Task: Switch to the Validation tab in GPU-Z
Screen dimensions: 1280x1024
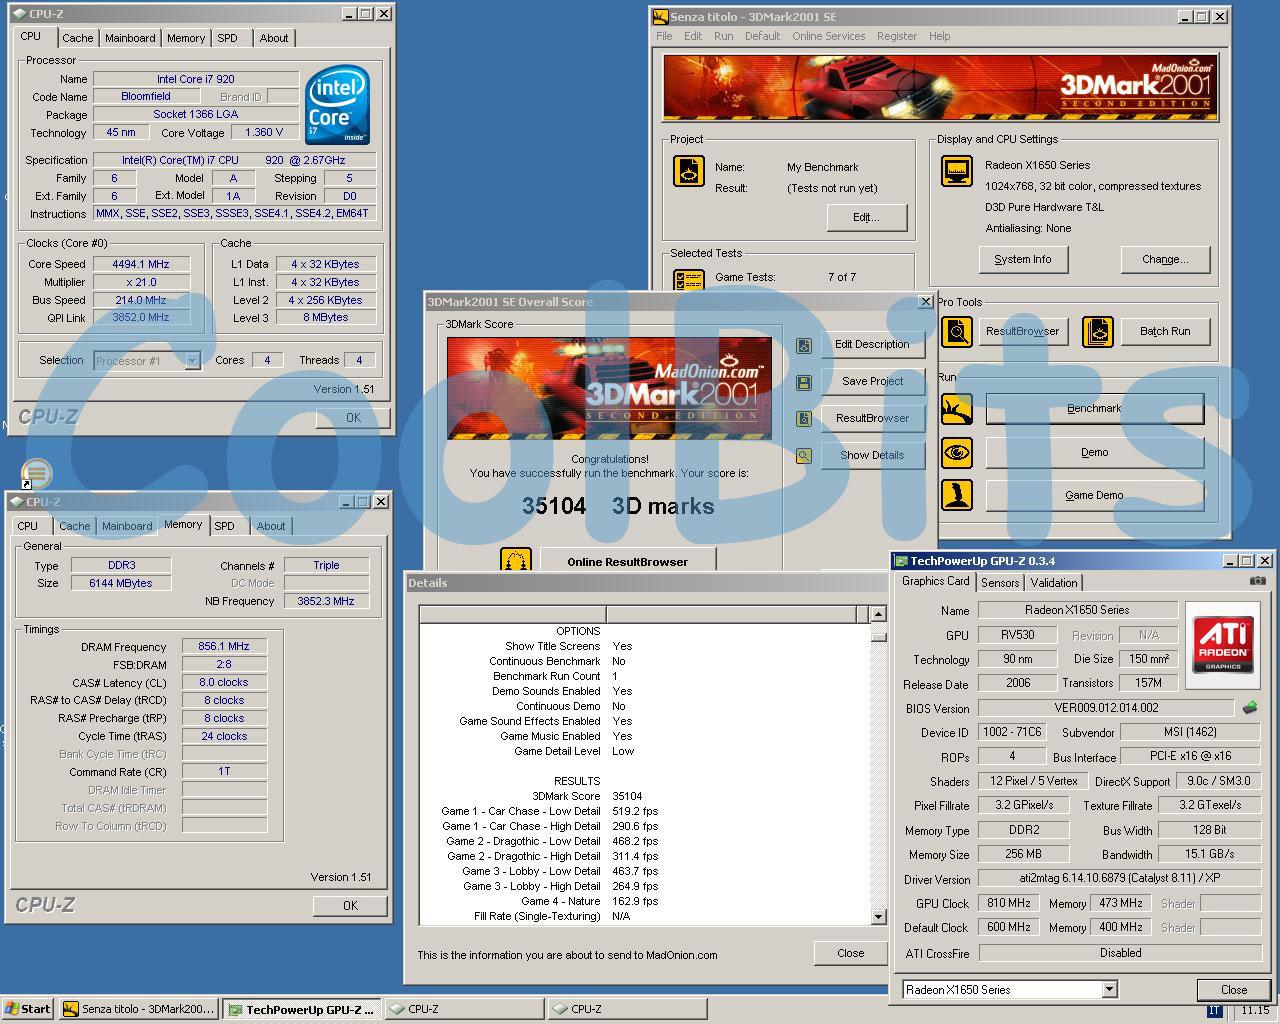Action: point(1054,582)
